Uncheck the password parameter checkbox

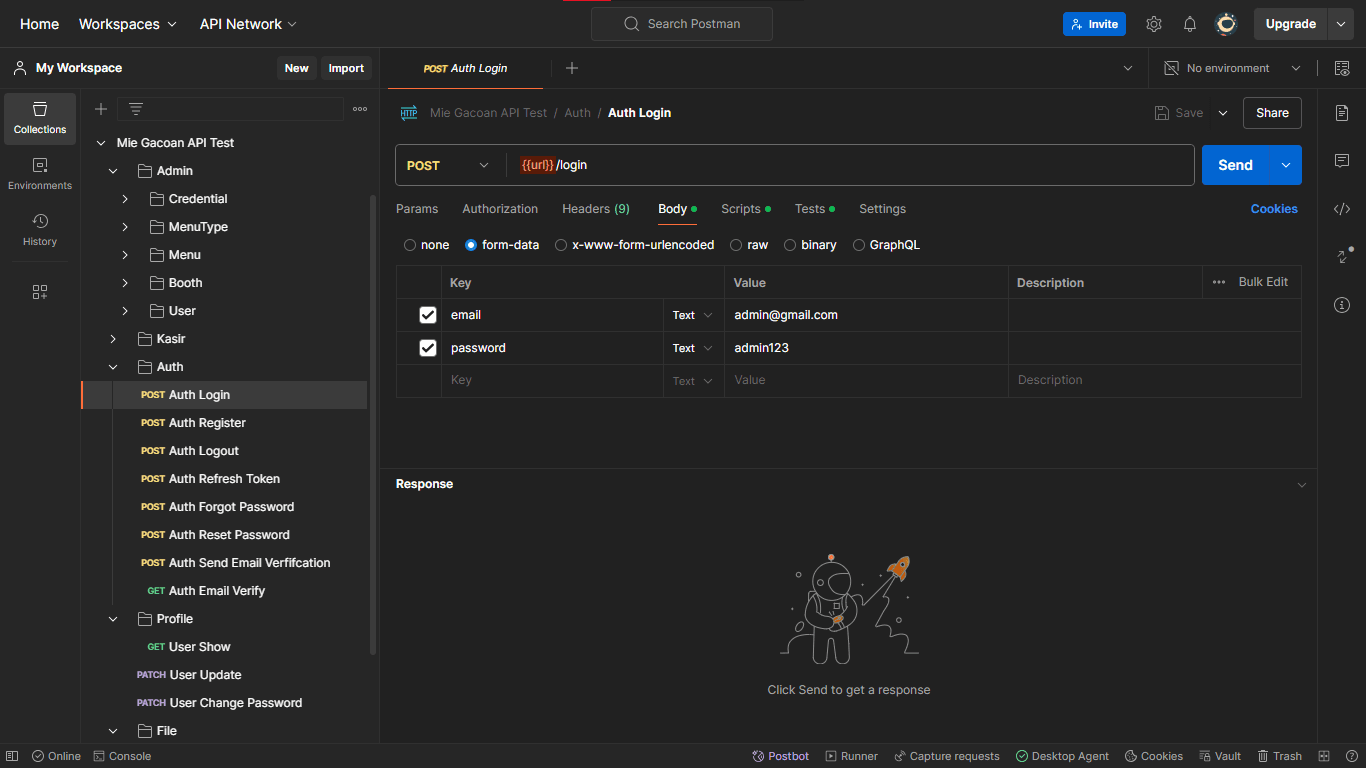coord(428,348)
